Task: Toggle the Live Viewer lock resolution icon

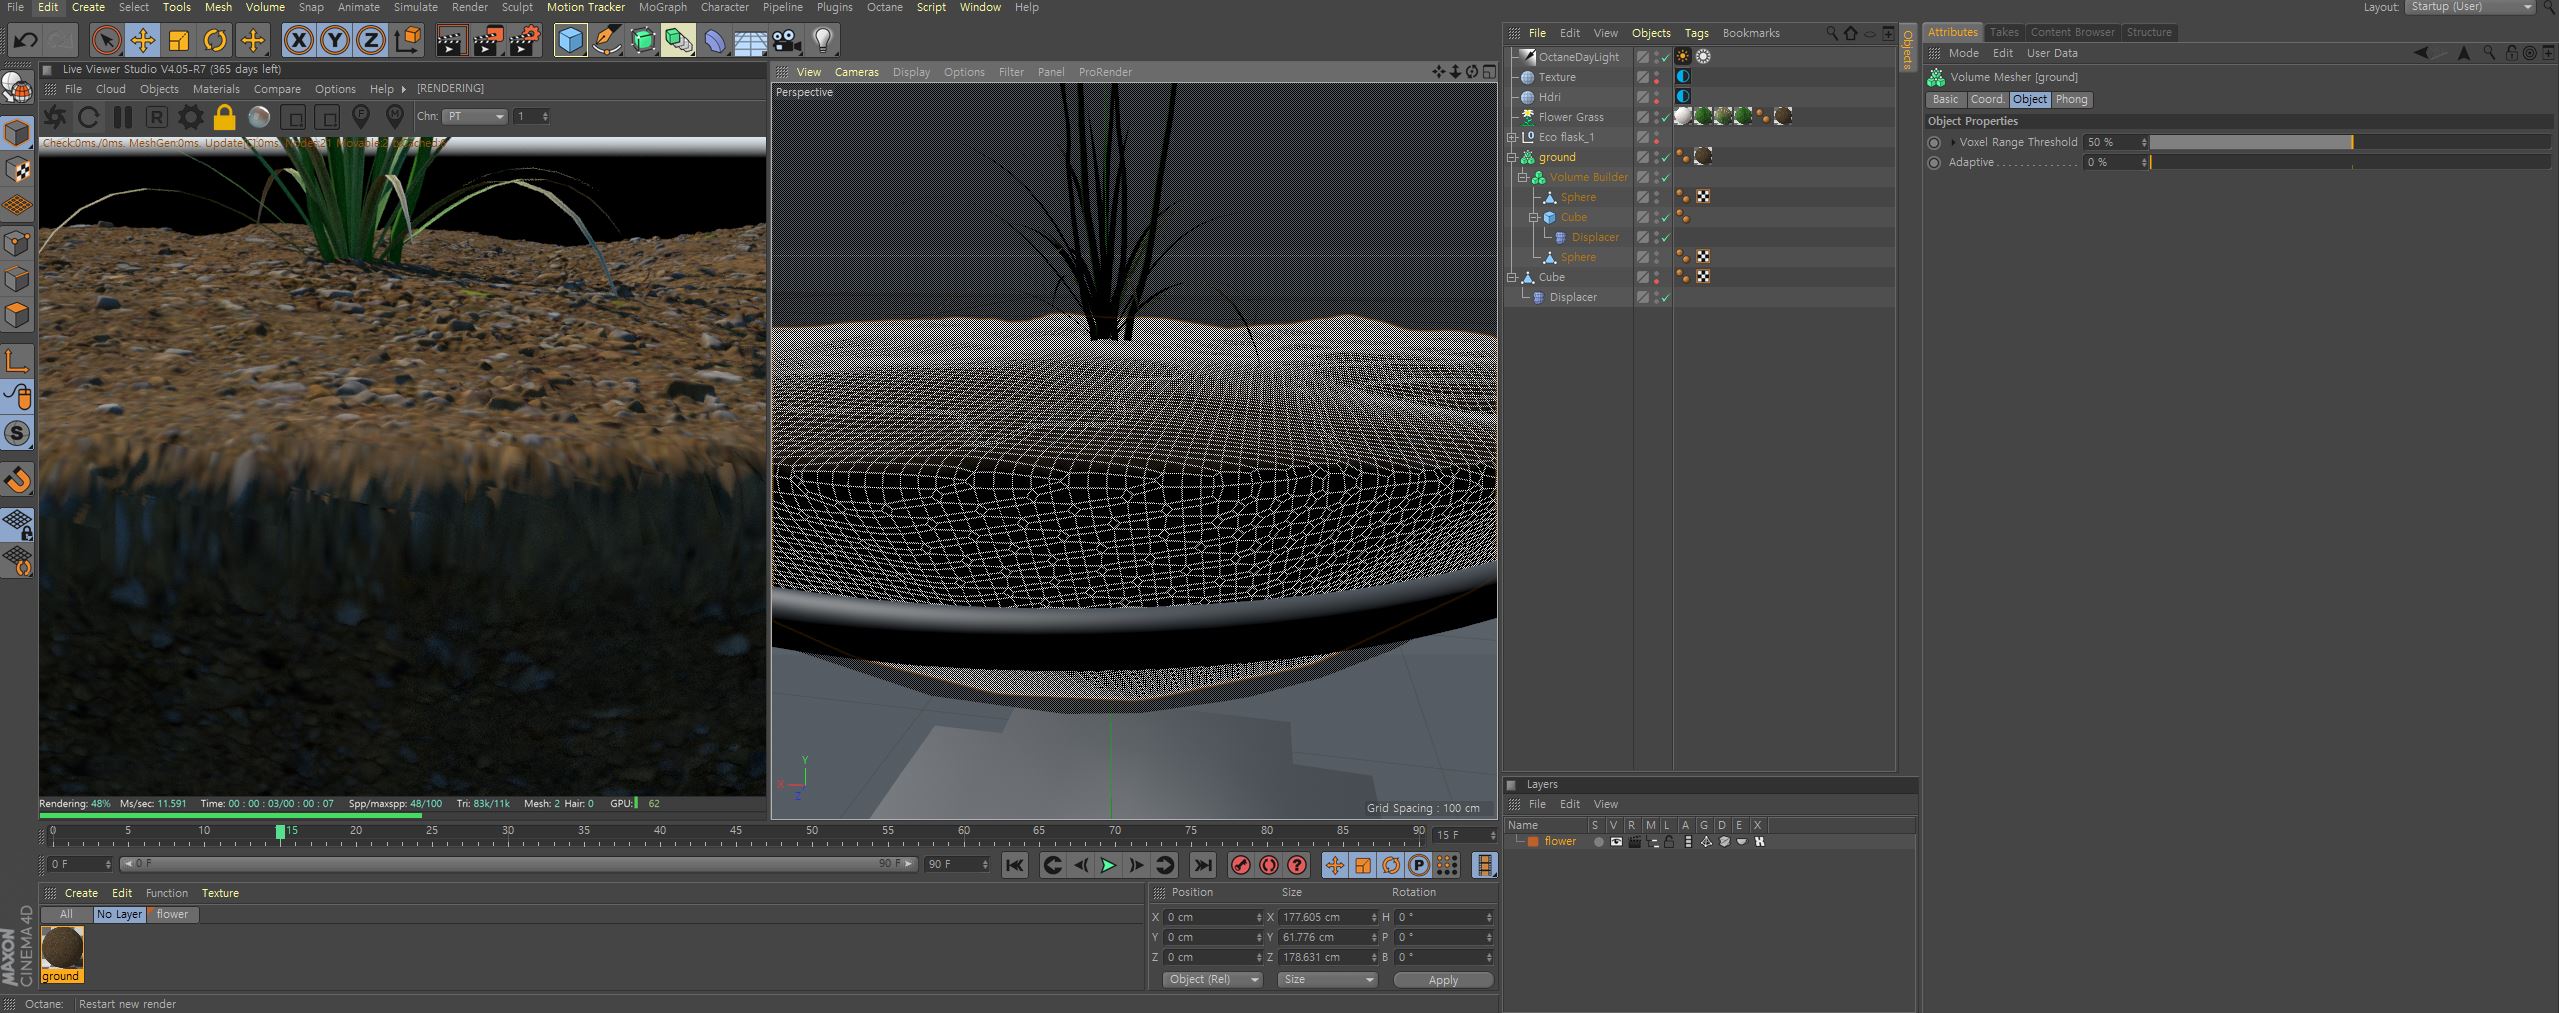Action: click(x=224, y=117)
